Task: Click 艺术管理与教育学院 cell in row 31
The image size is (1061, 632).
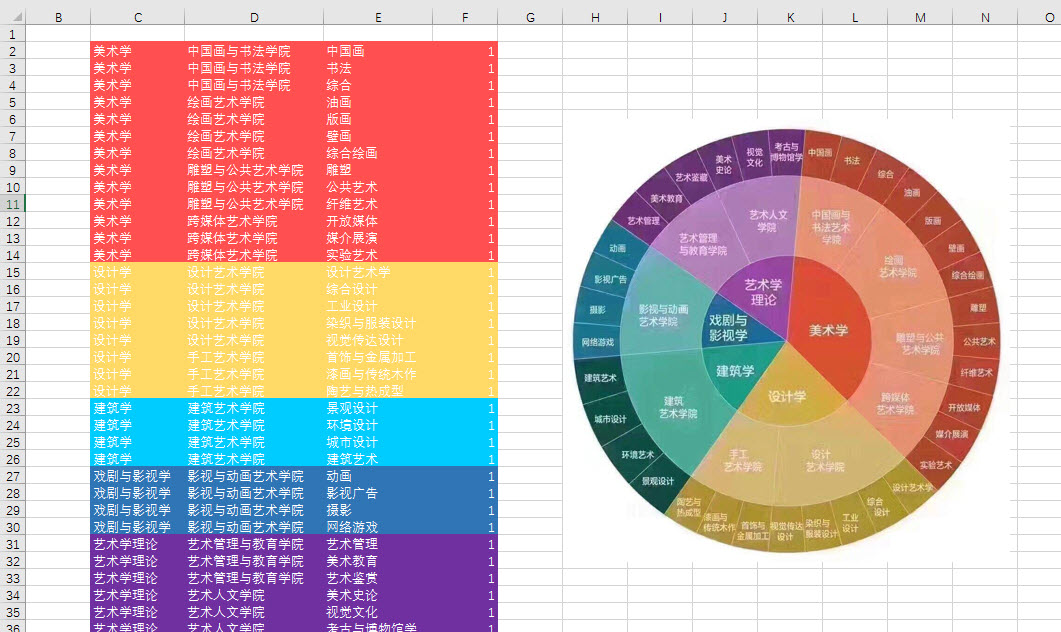Action: click(x=254, y=544)
